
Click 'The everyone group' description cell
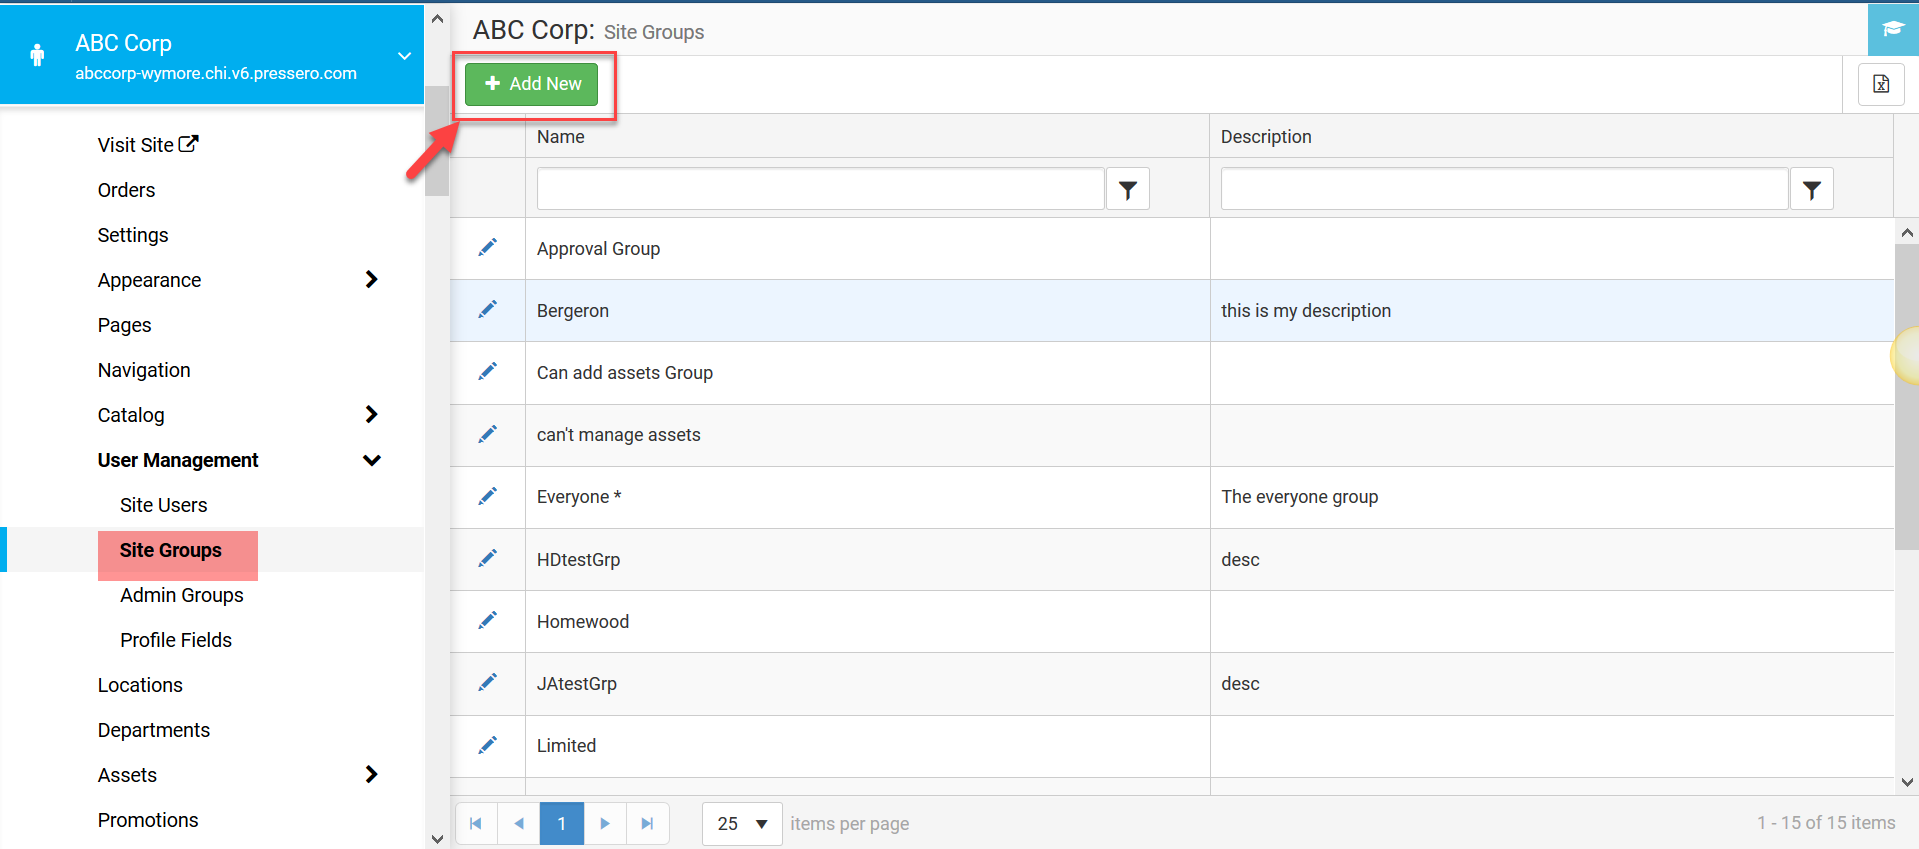1552,497
